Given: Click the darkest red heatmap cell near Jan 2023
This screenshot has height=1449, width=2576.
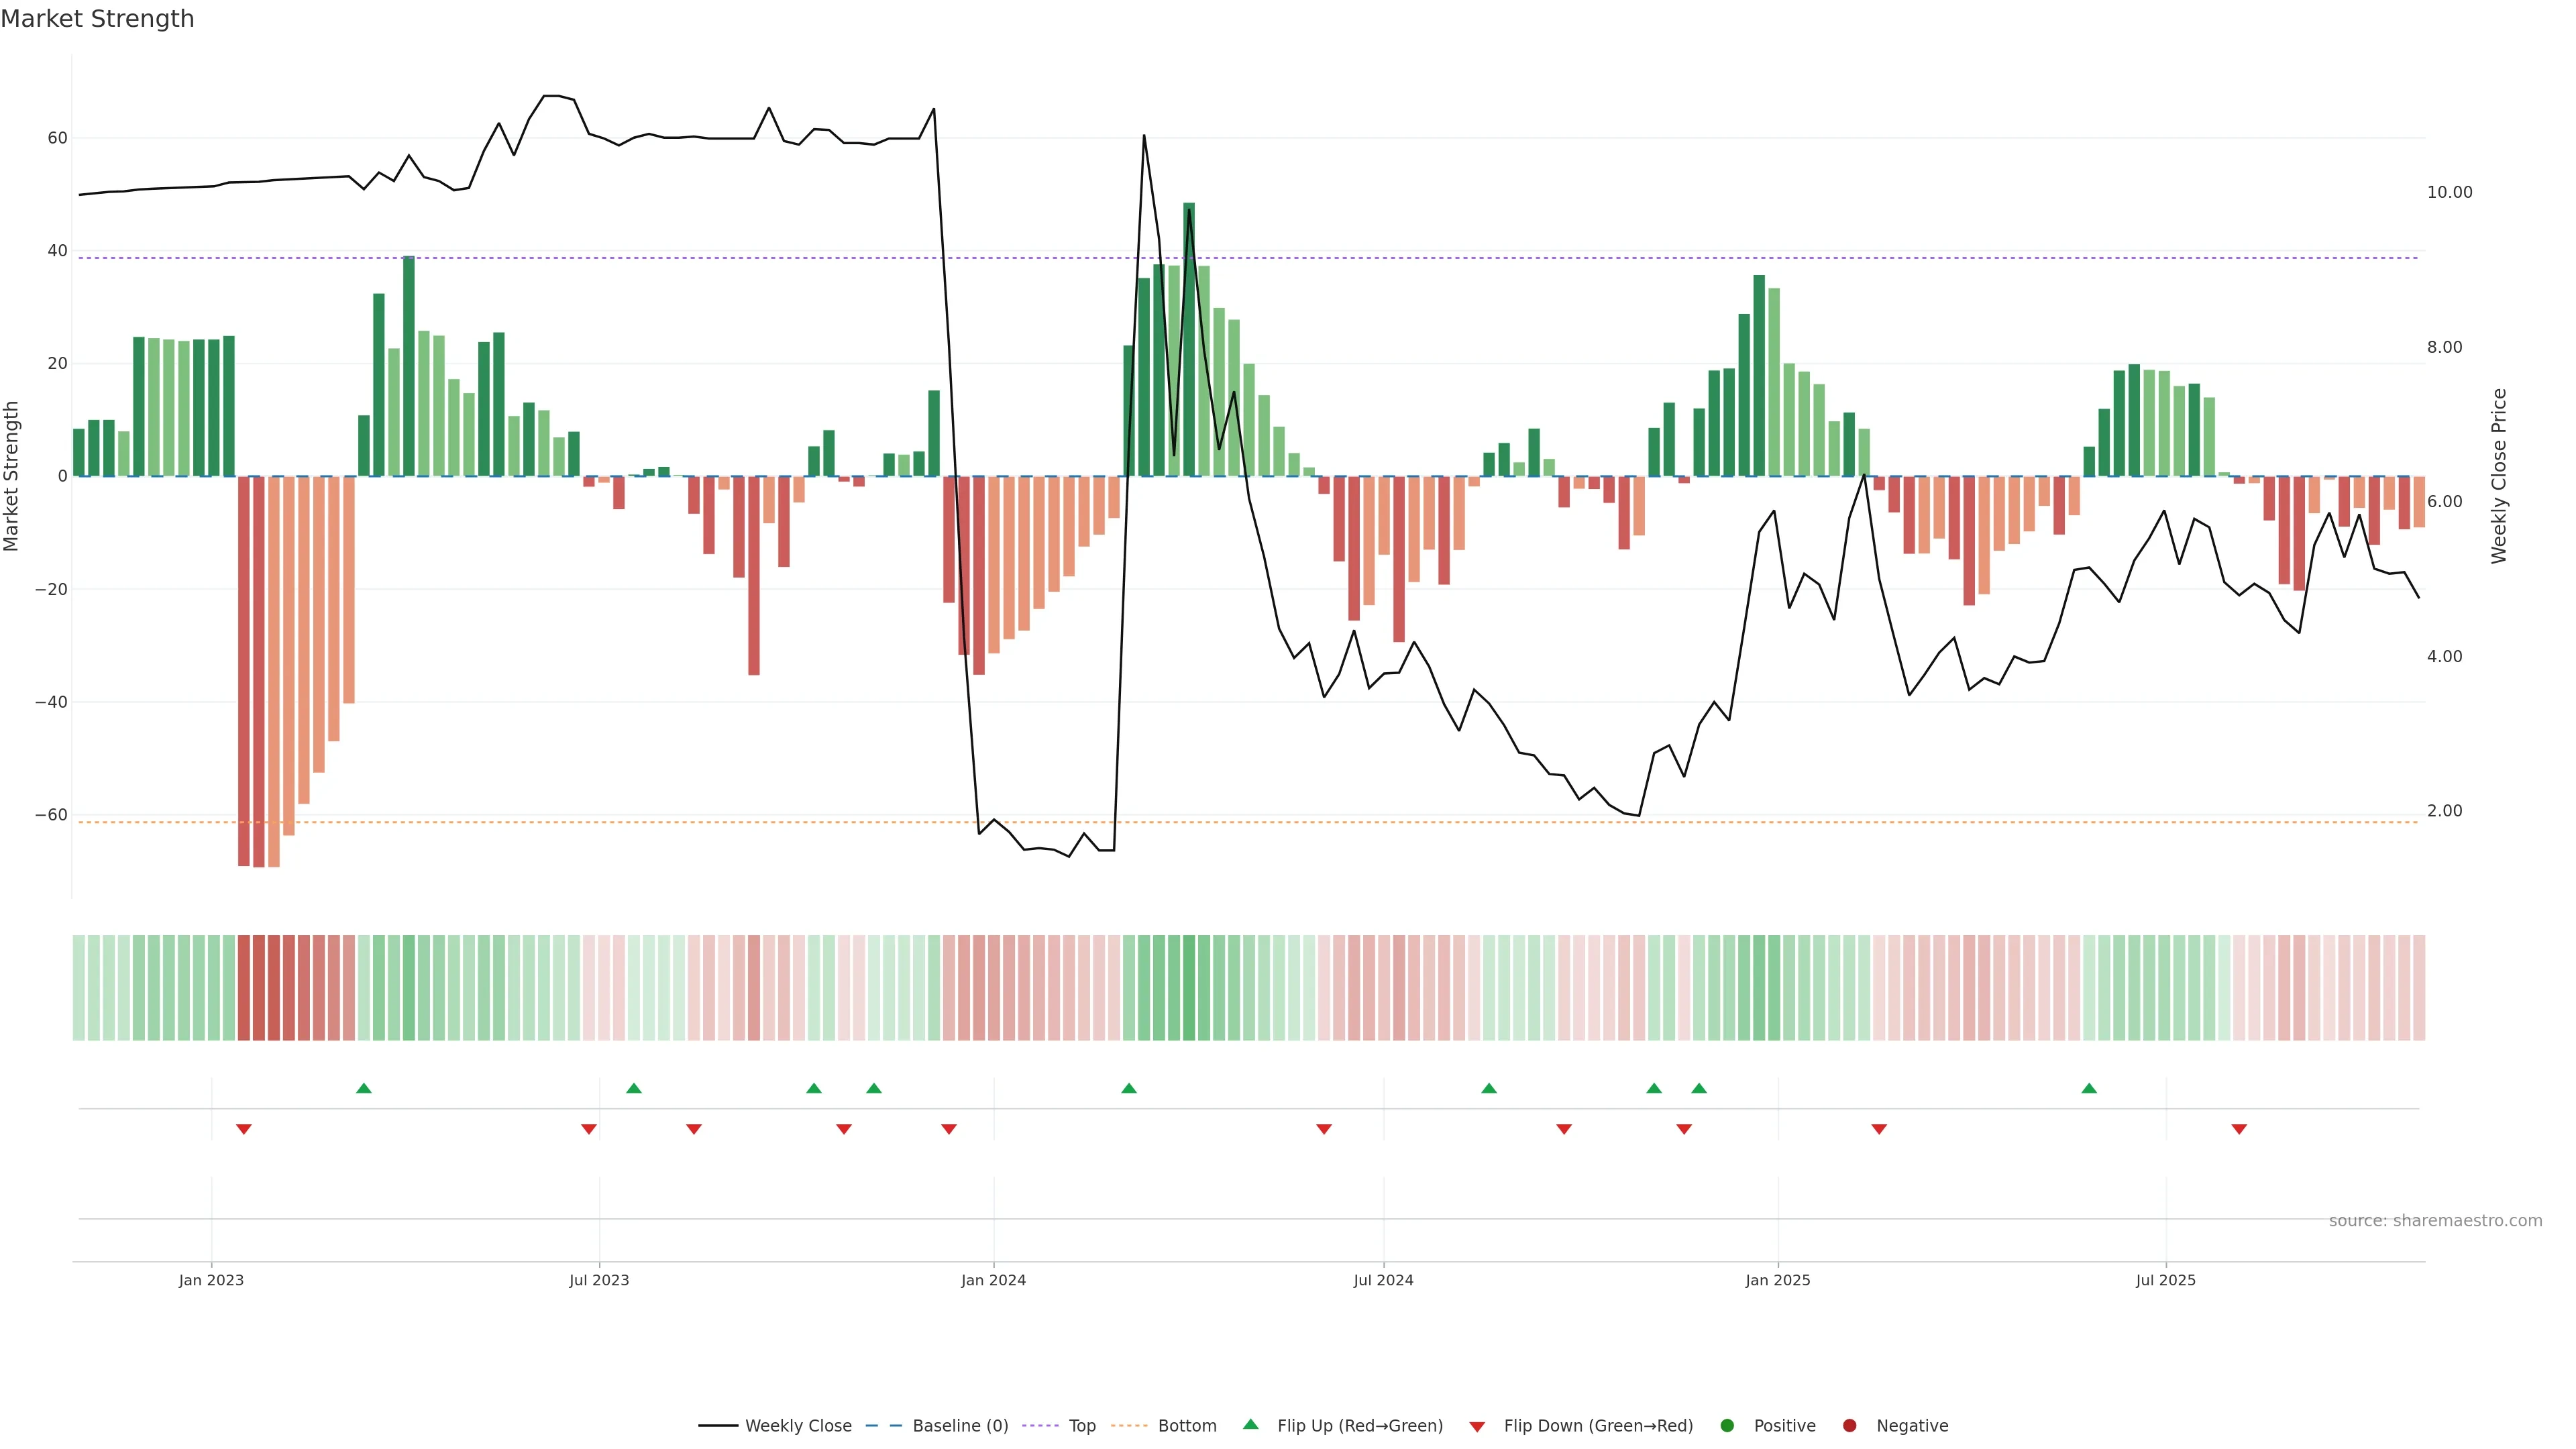Looking at the screenshot, I should (x=259, y=988).
